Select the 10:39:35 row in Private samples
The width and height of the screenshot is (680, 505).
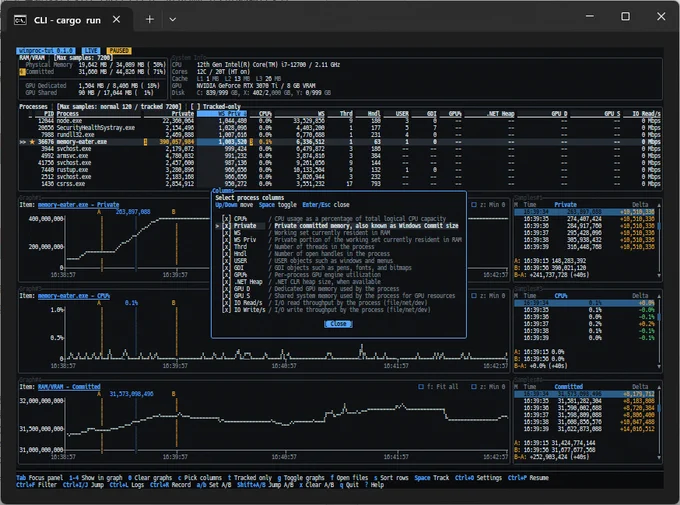tap(585, 219)
